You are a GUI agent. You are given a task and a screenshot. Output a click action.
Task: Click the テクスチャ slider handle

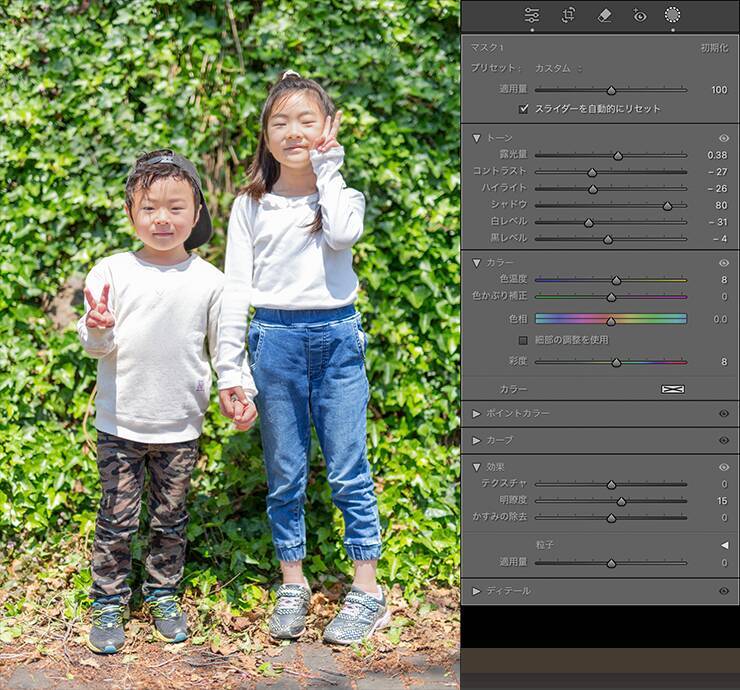[x=611, y=485]
